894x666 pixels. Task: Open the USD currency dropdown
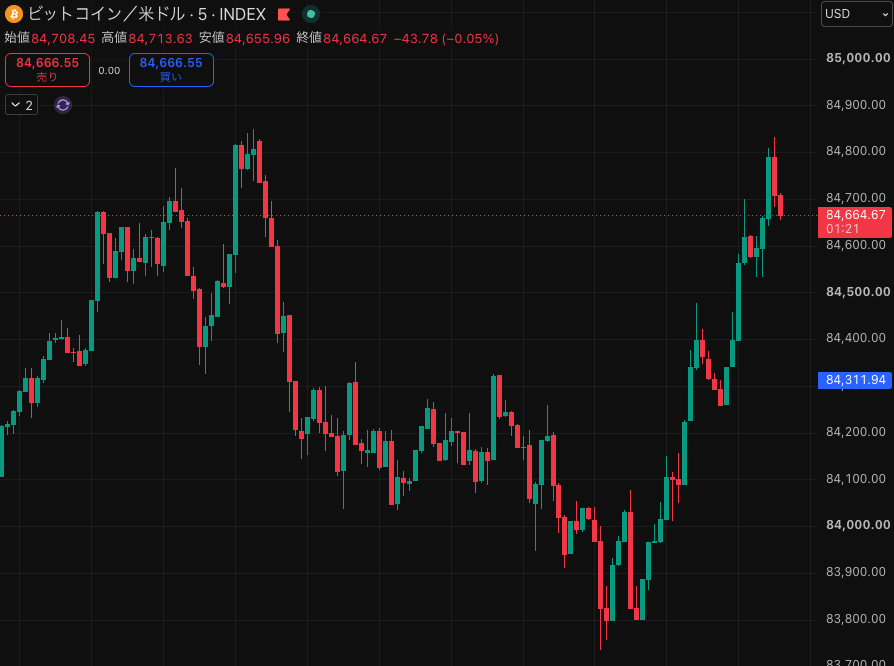point(857,14)
